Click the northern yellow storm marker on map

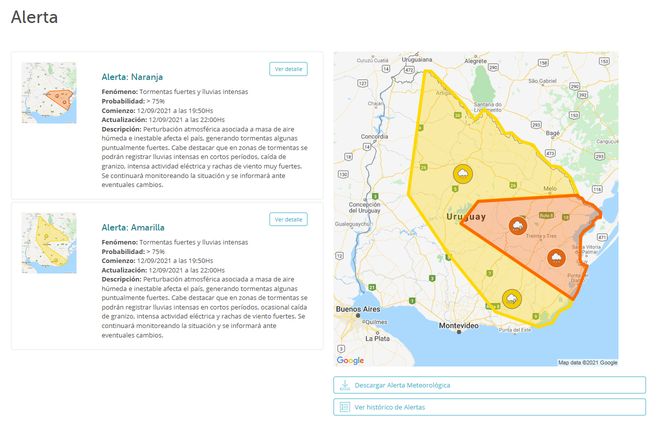[x=464, y=175]
